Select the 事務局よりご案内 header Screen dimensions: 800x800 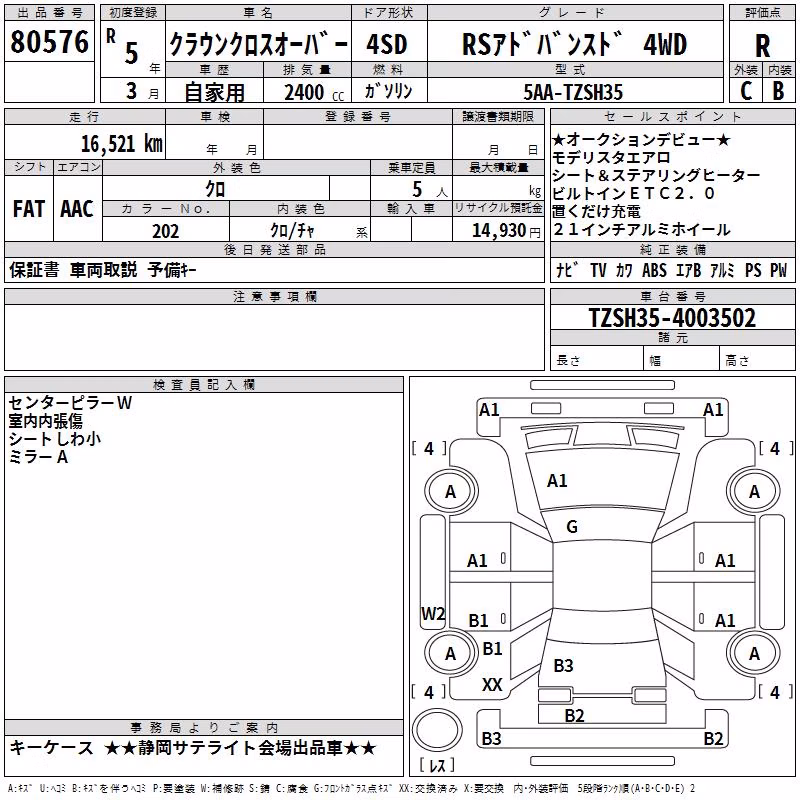(x=204, y=728)
